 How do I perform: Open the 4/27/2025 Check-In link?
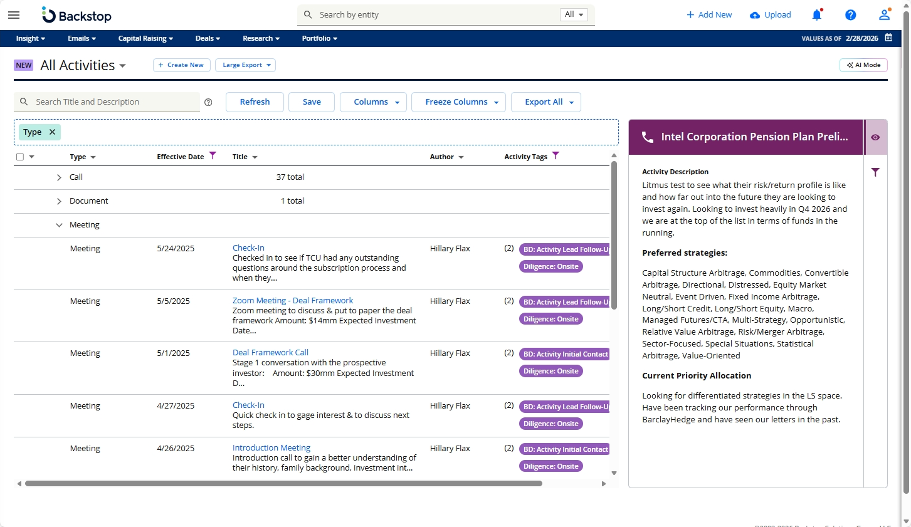click(x=248, y=405)
